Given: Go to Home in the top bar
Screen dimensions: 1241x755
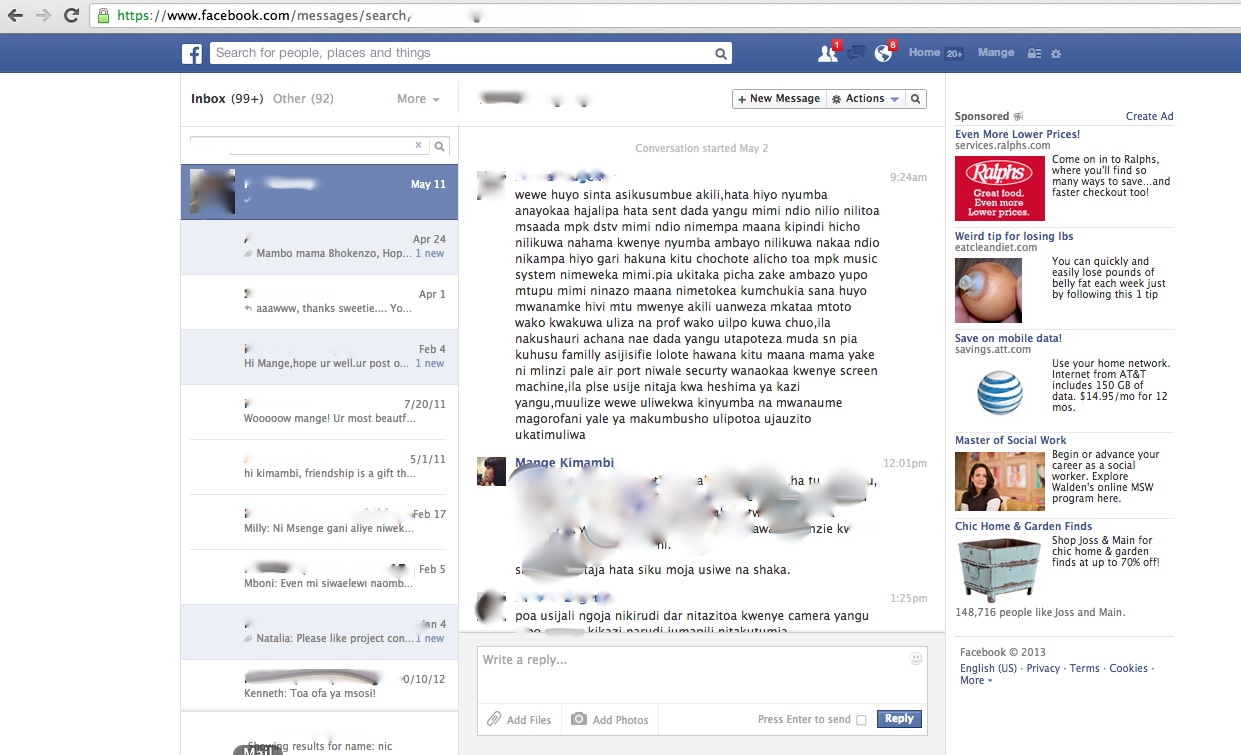Looking at the screenshot, I should coord(924,53).
